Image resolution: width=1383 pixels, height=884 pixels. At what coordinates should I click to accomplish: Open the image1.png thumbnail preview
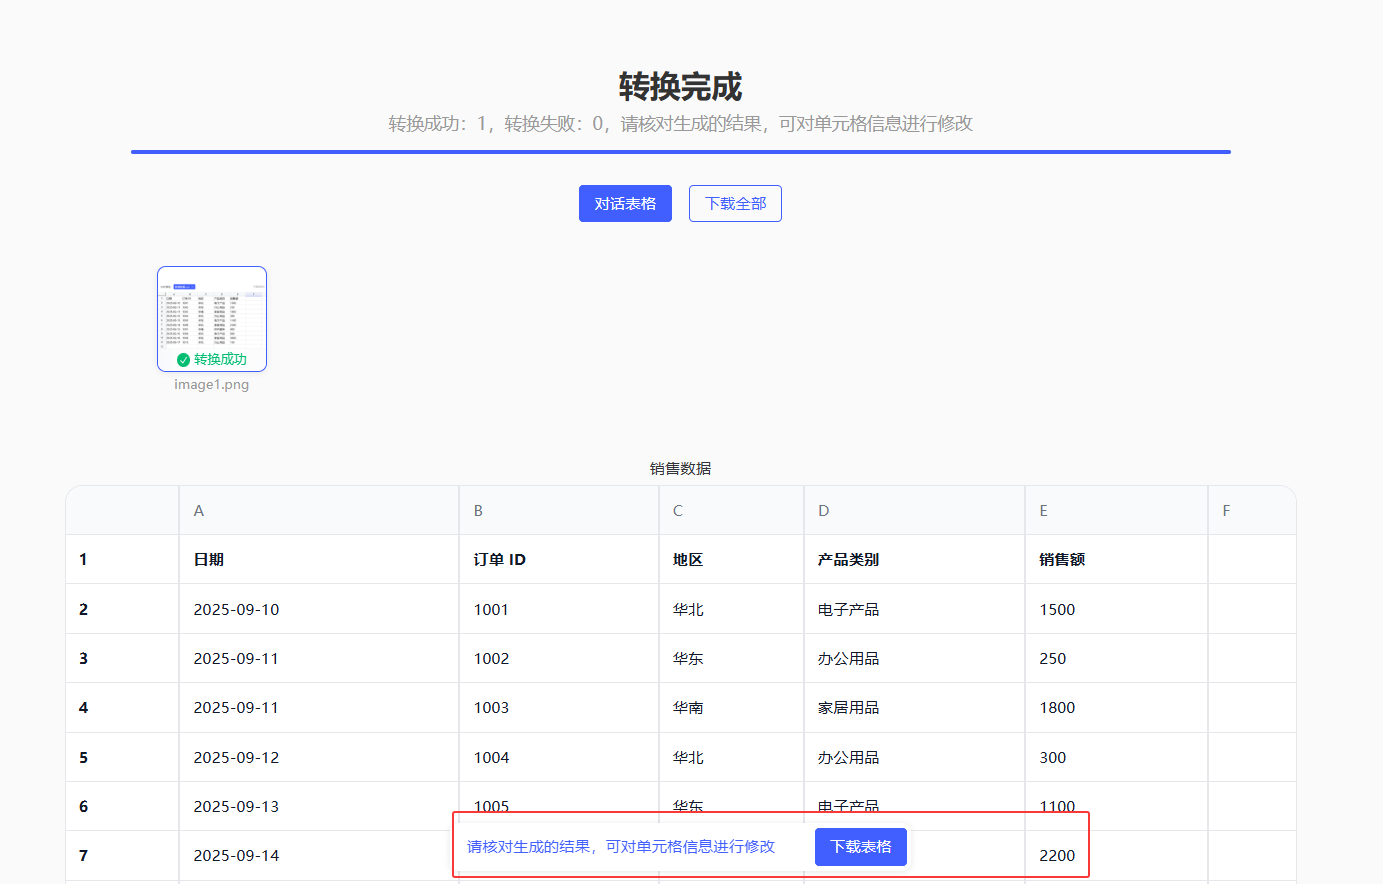[212, 312]
